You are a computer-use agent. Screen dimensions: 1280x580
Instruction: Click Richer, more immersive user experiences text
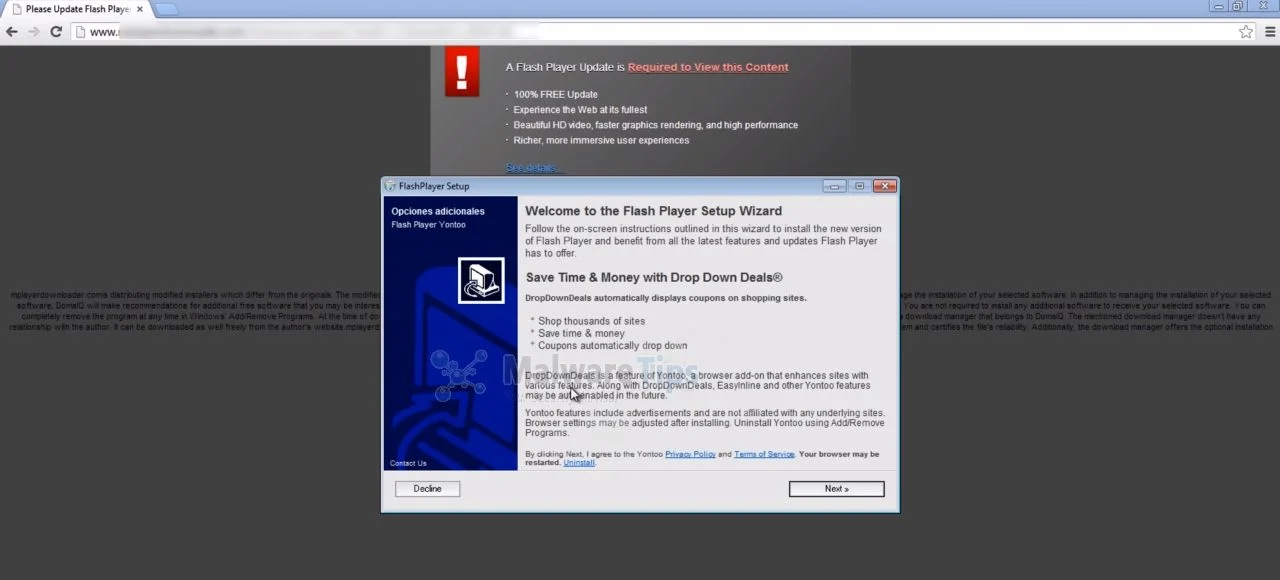pyautogui.click(x=601, y=141)
